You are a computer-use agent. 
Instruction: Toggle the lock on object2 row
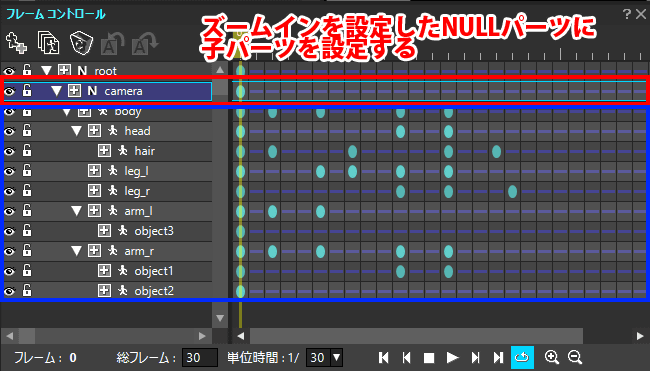(x=27, y=290)
